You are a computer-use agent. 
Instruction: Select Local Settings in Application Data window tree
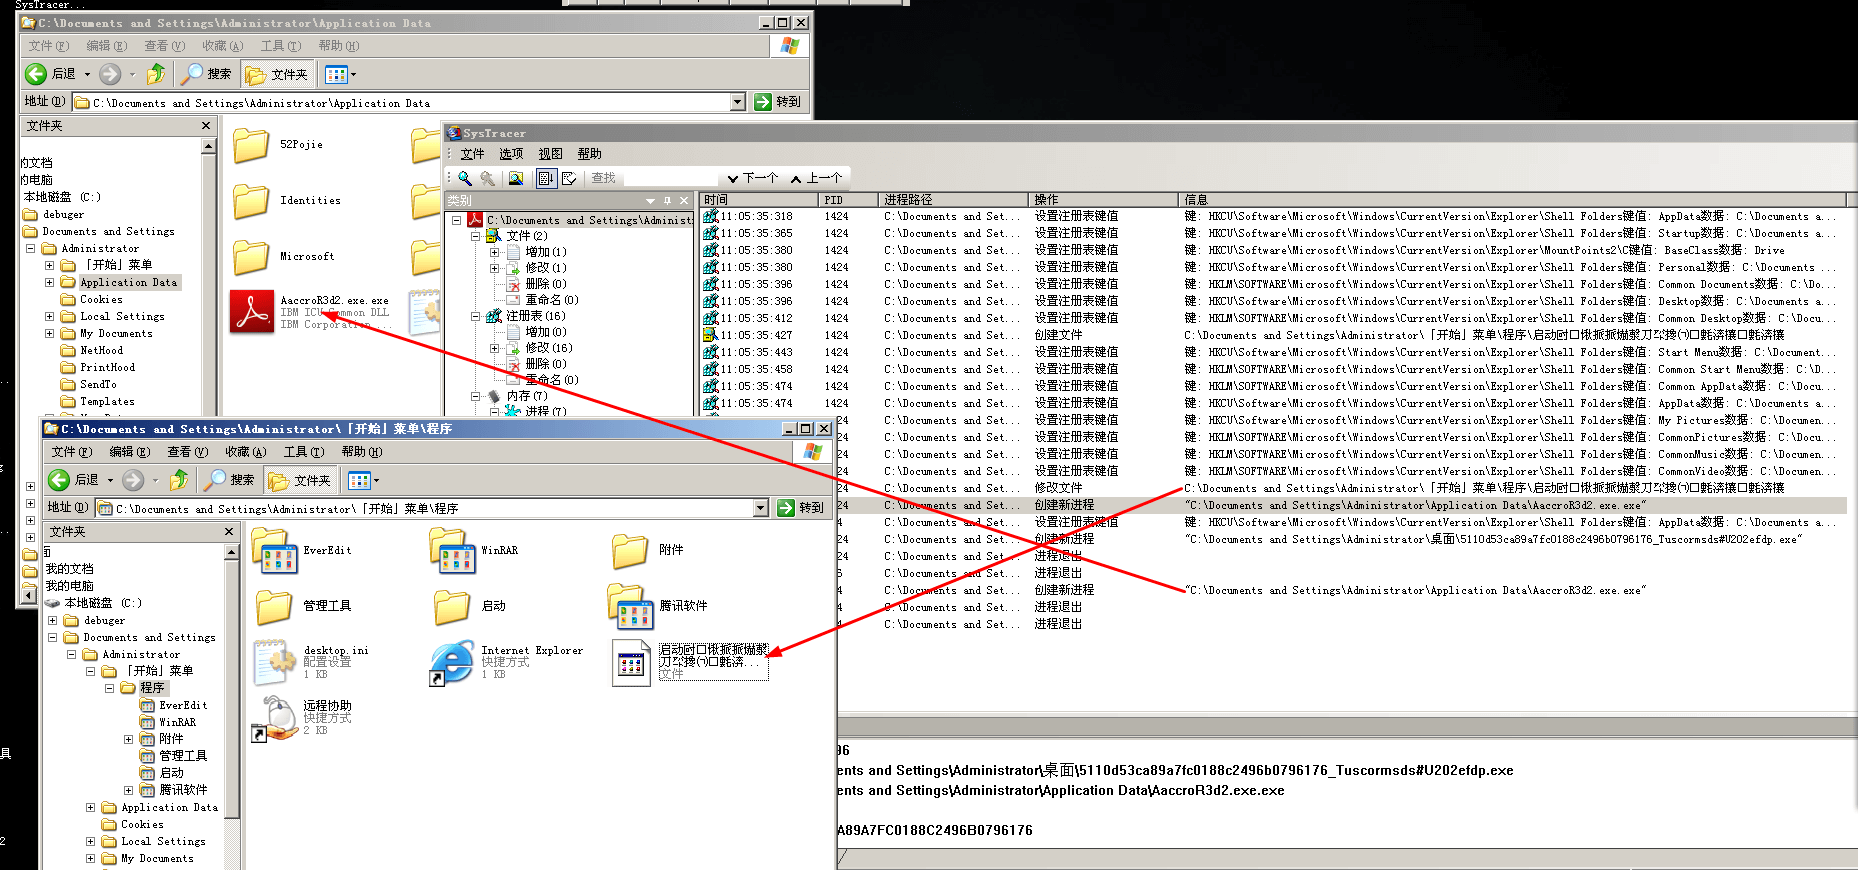click(x=122, y=316)
